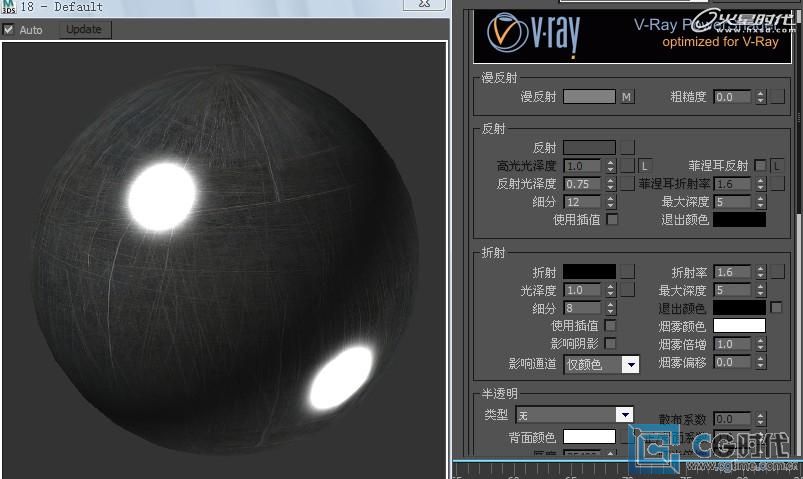Click the map slot button for 菲涅耳折射率
This screenshot has height=479, width=803.
click(x=777, y=183)
